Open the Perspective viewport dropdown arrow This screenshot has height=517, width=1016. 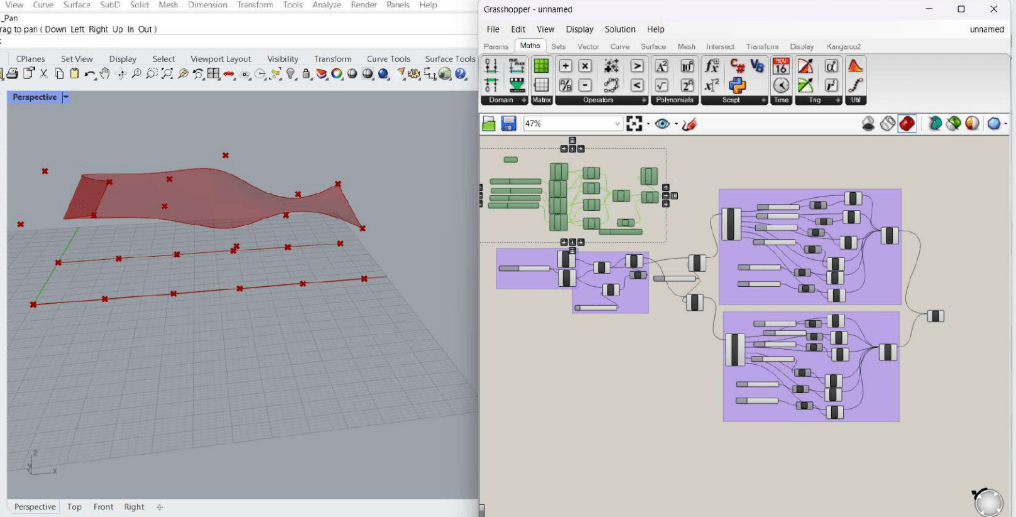[x=66, y=97]
